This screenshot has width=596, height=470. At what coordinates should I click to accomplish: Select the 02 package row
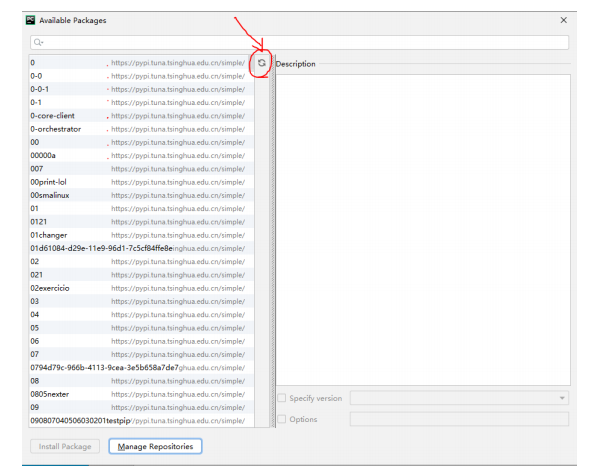tap(141, 262)
